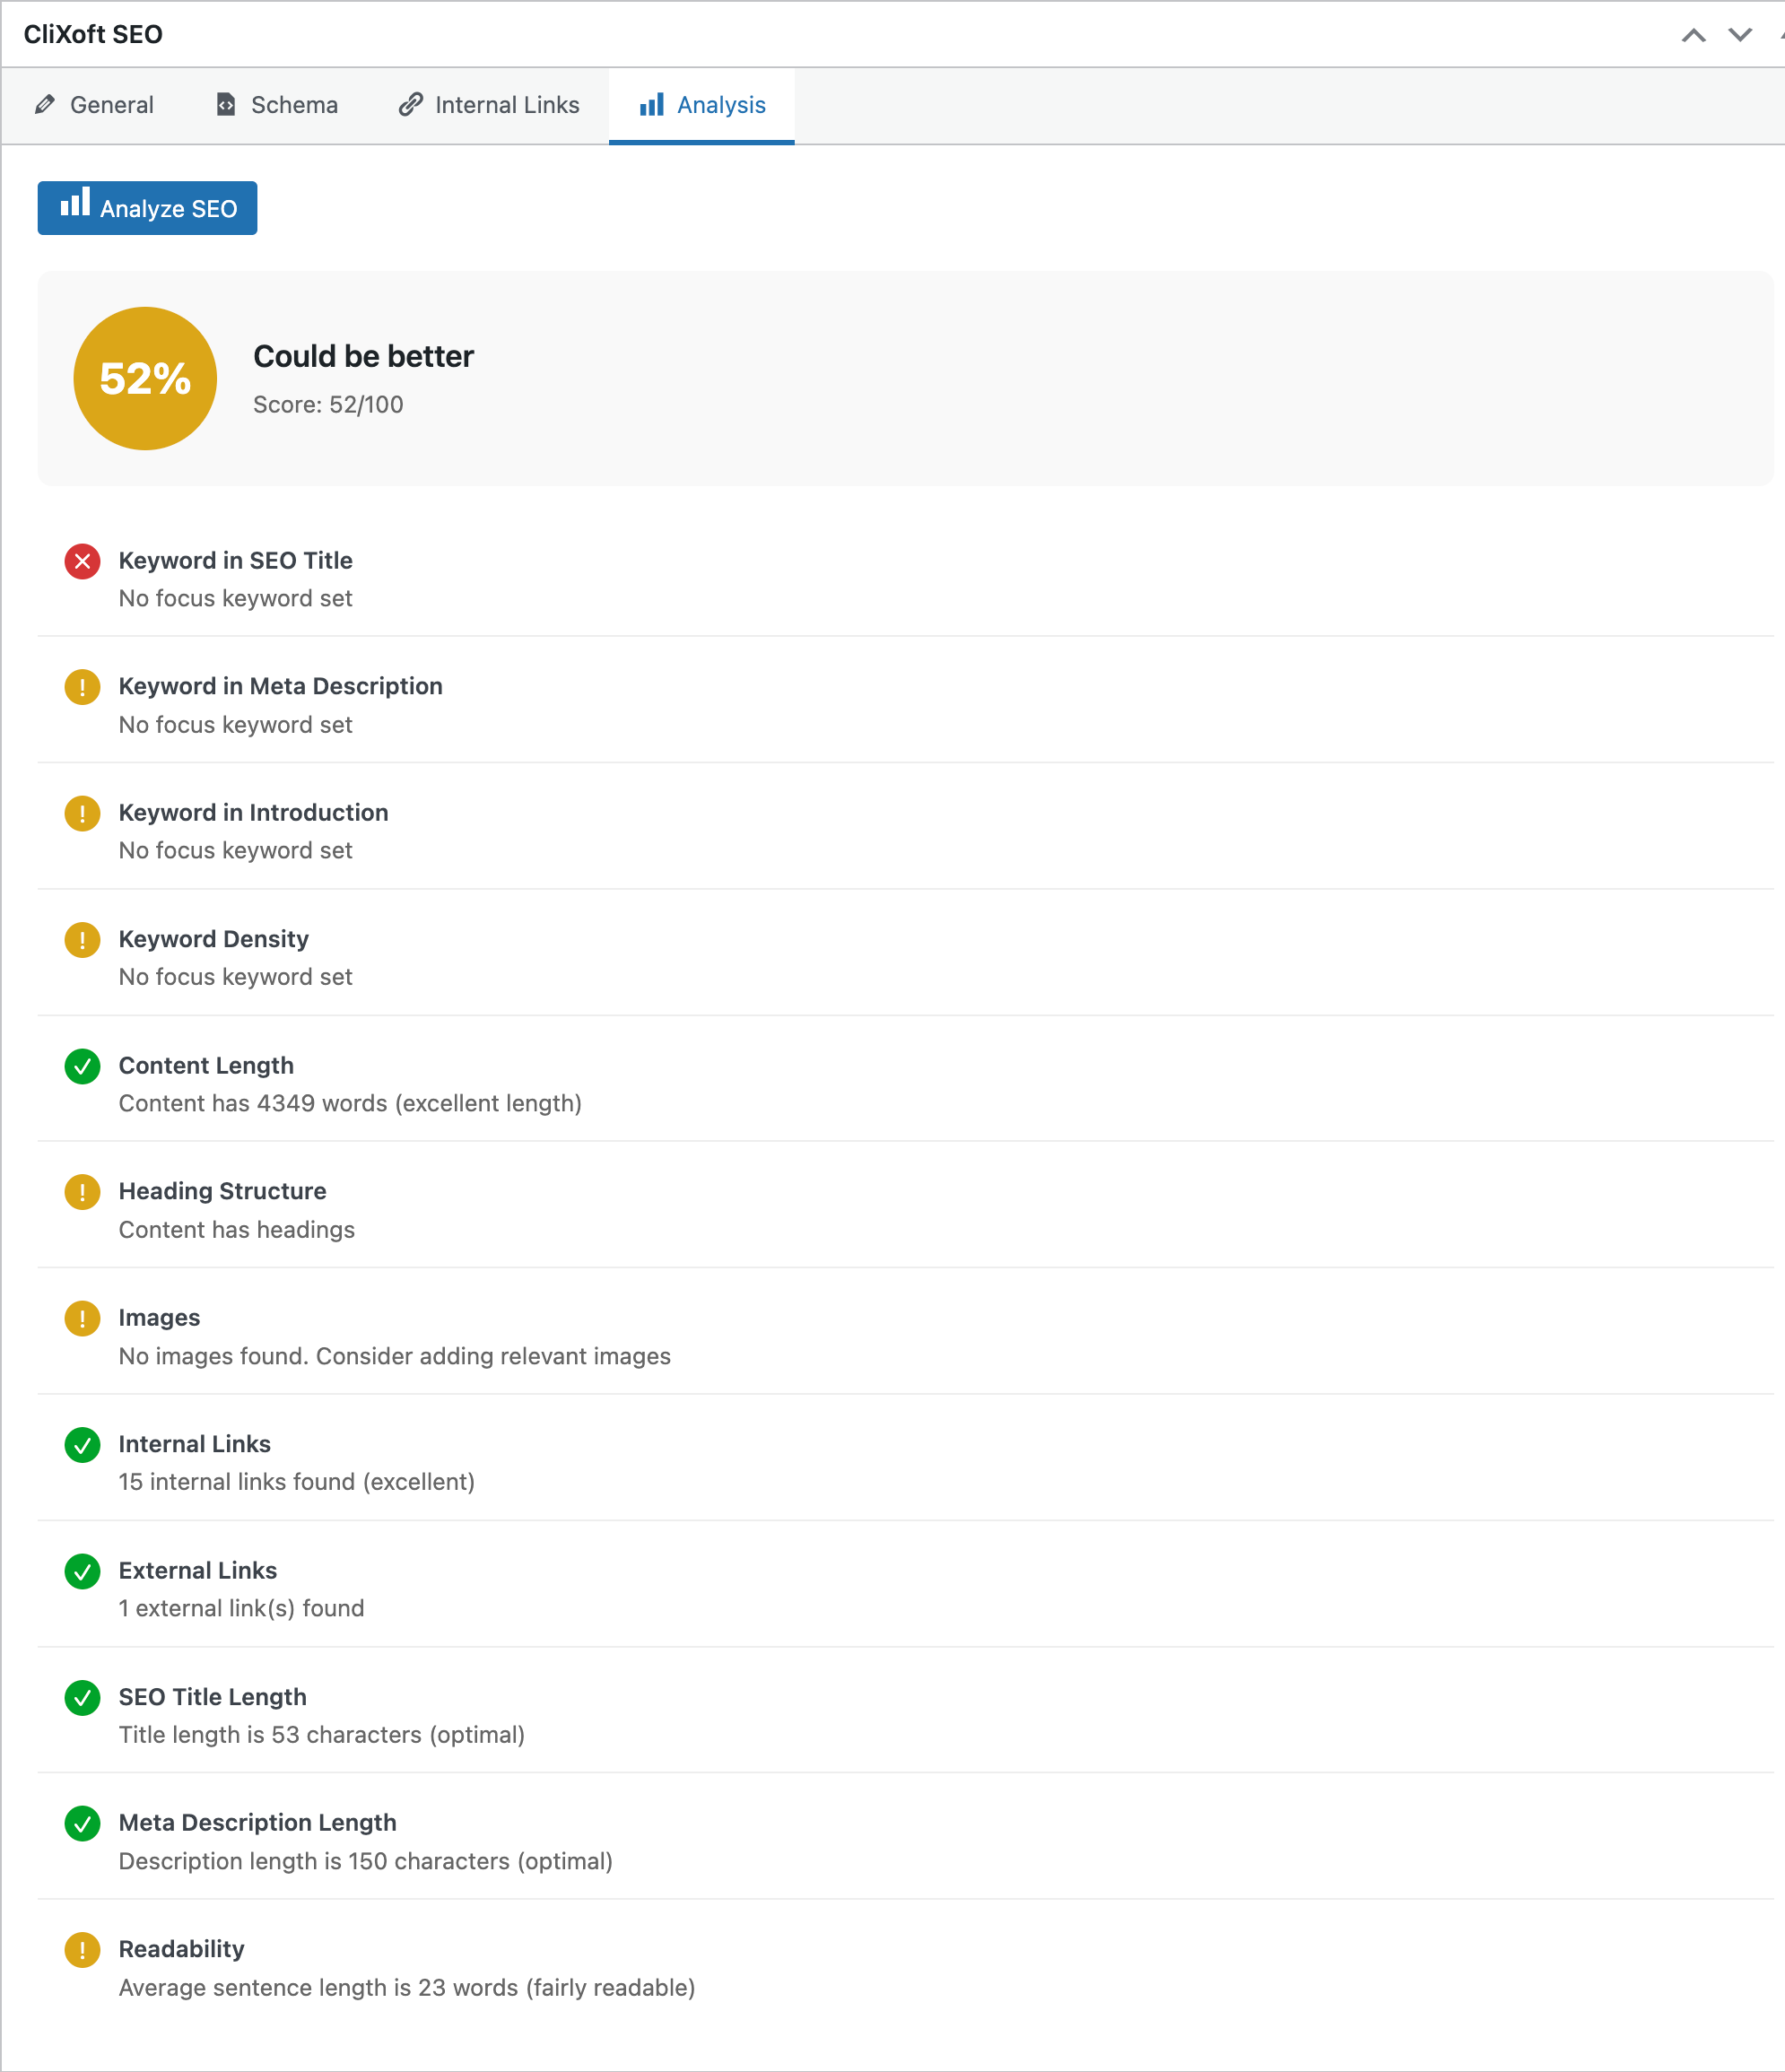Click the warning icon next to Images

[x=82, y=1319]
